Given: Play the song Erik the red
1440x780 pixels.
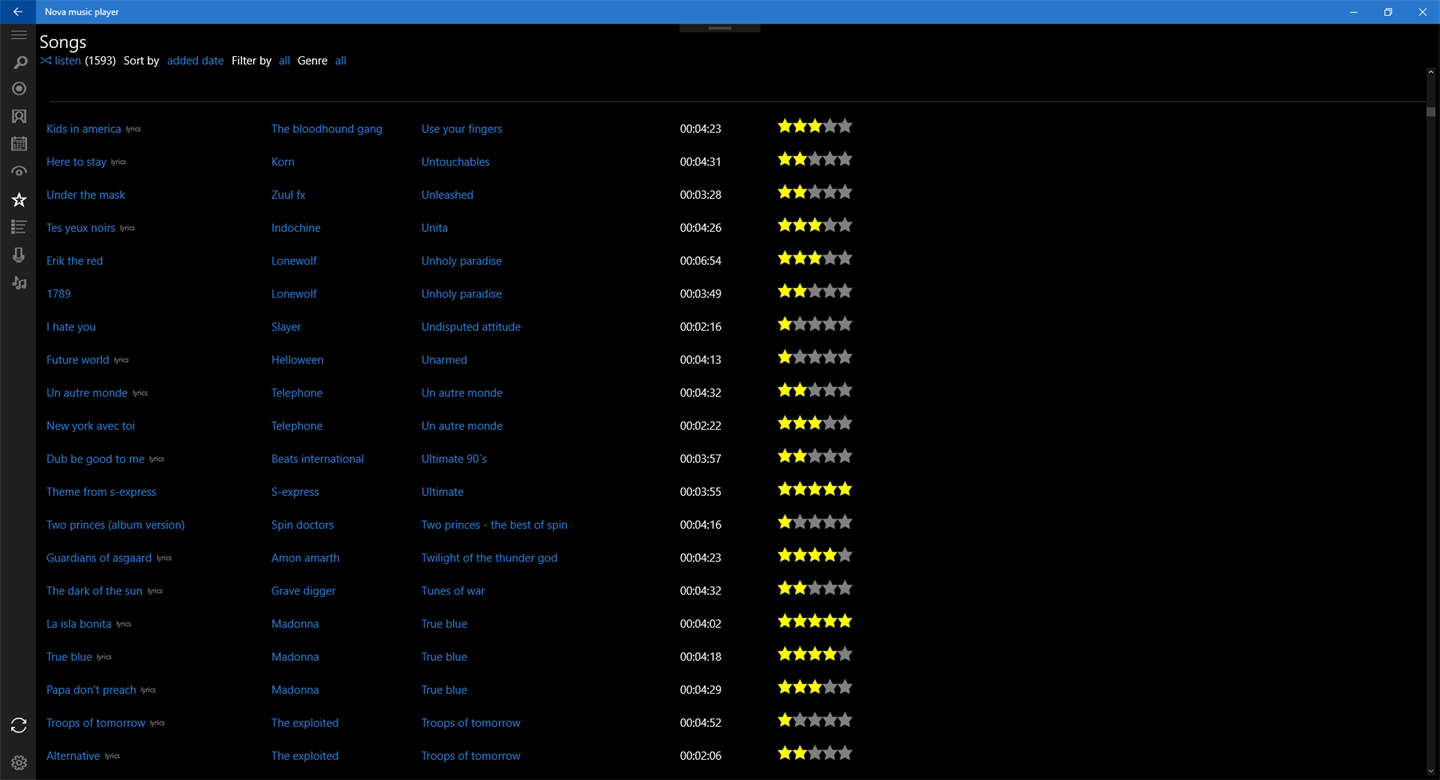Looking at the screenshot, I should click(74, 261).
